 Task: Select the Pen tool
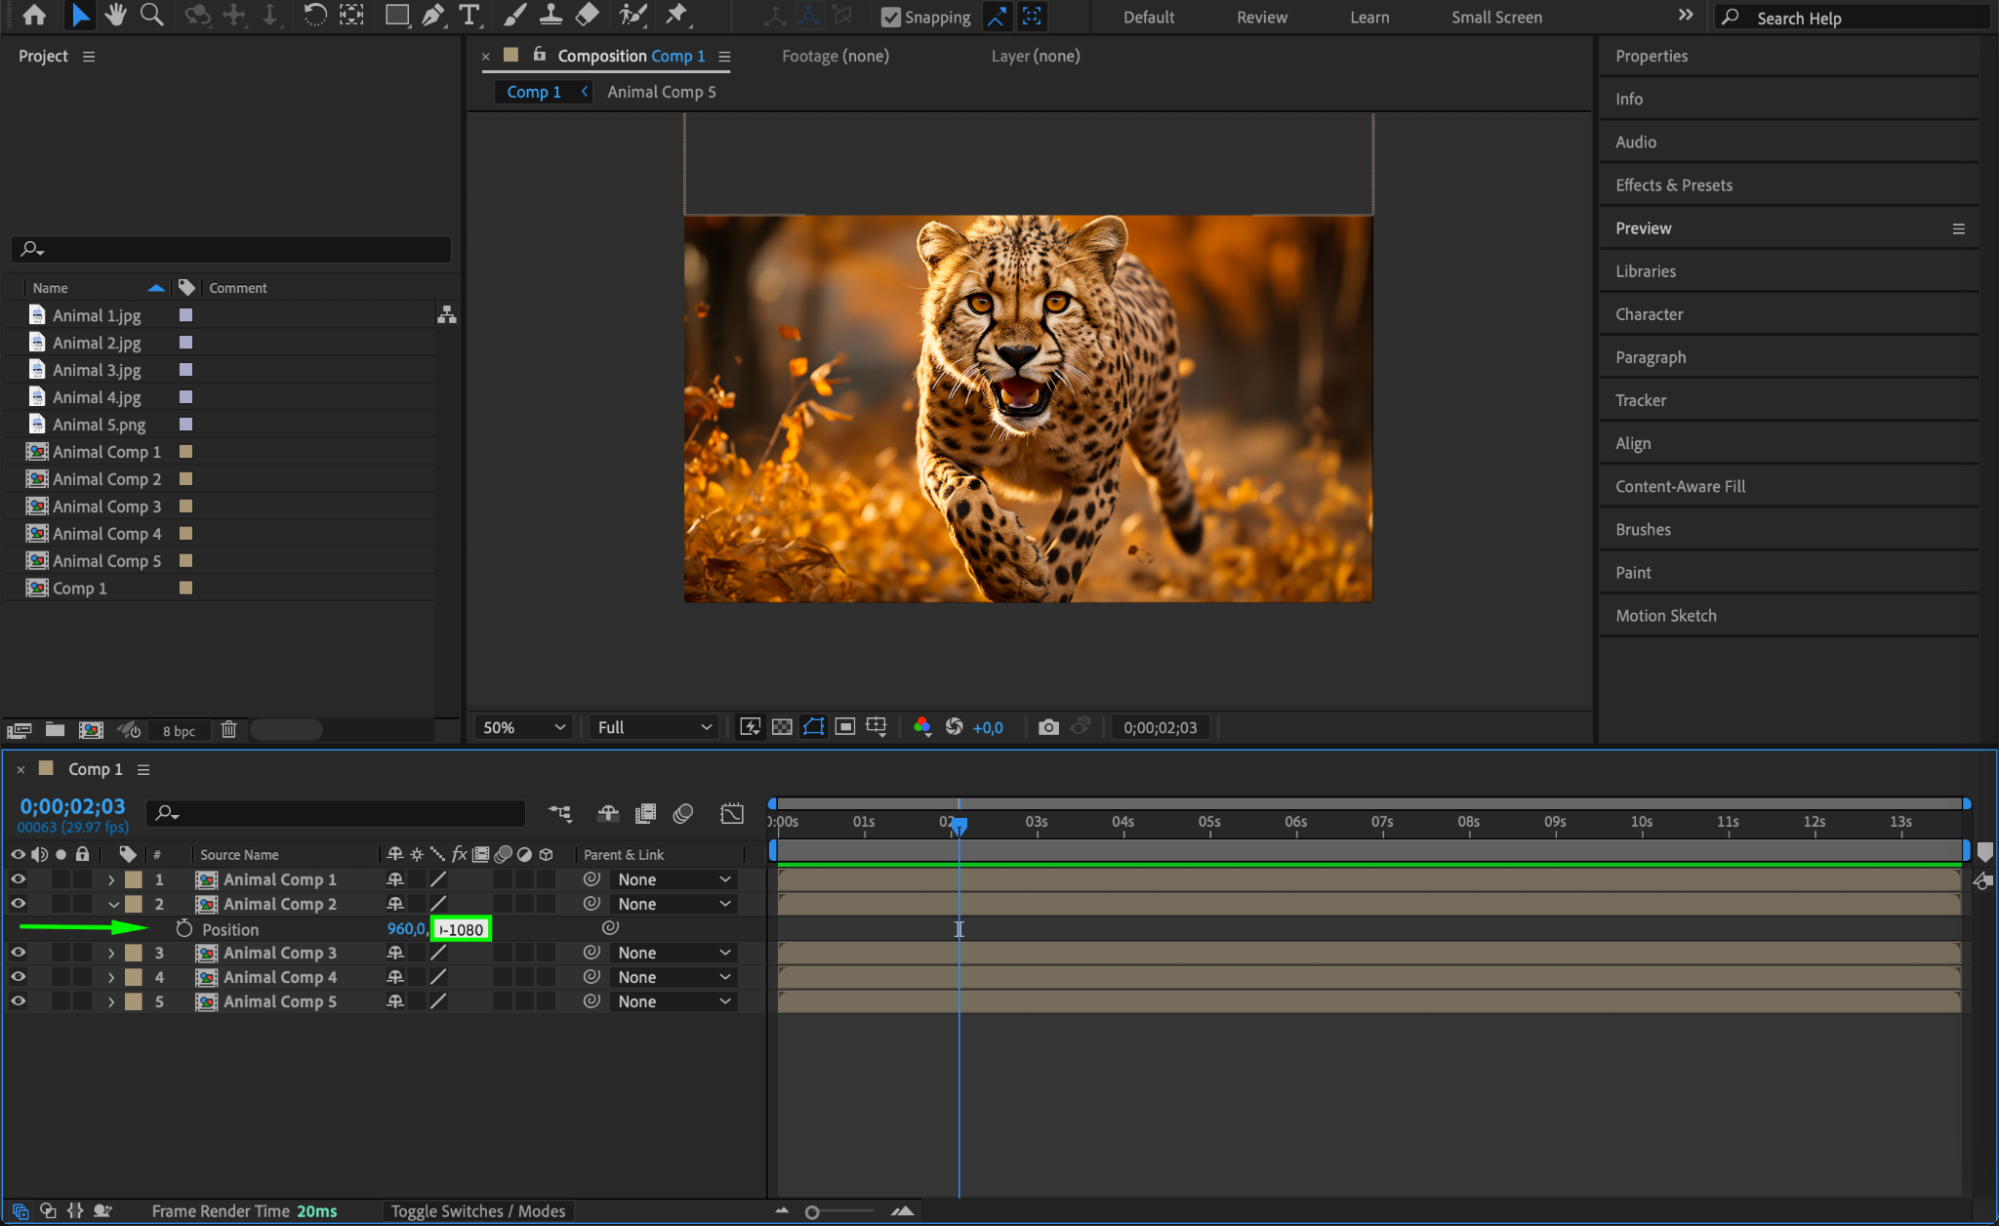click(433, 15)
